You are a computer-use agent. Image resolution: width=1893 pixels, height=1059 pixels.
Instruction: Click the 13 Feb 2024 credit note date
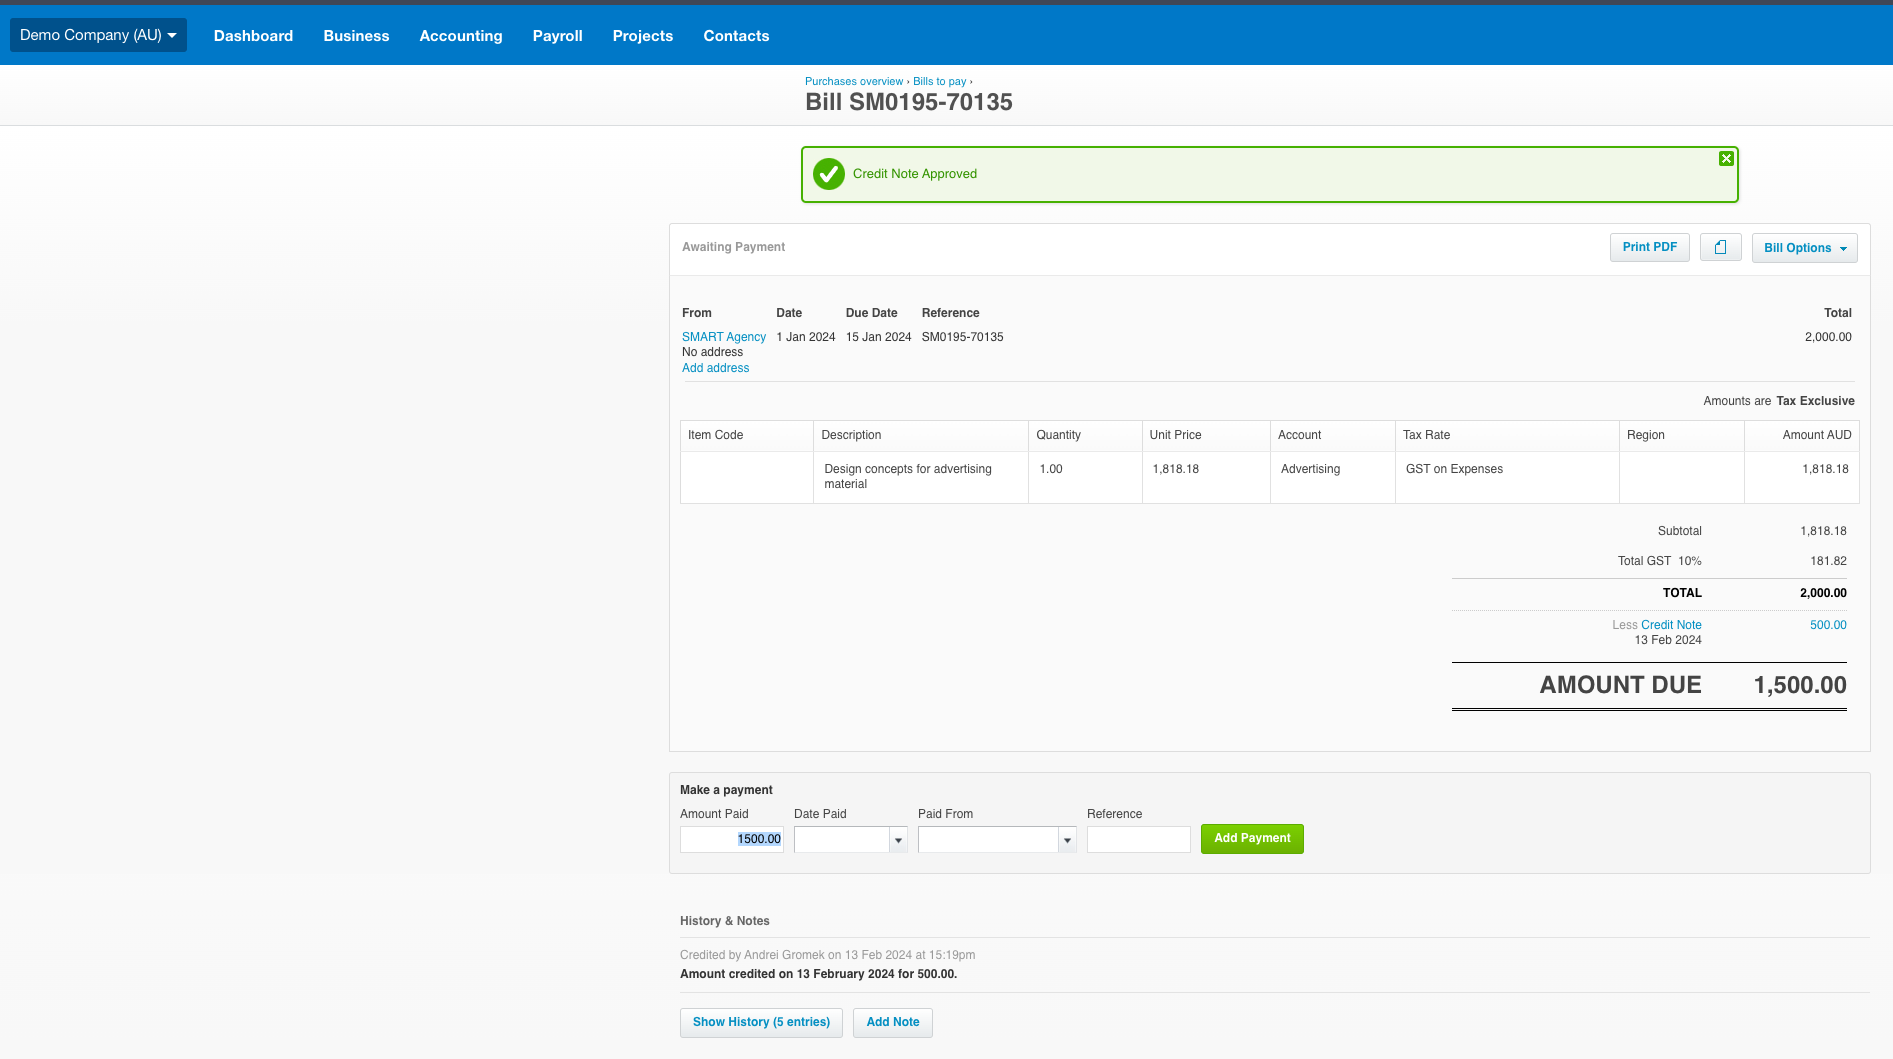point(1667,640)
